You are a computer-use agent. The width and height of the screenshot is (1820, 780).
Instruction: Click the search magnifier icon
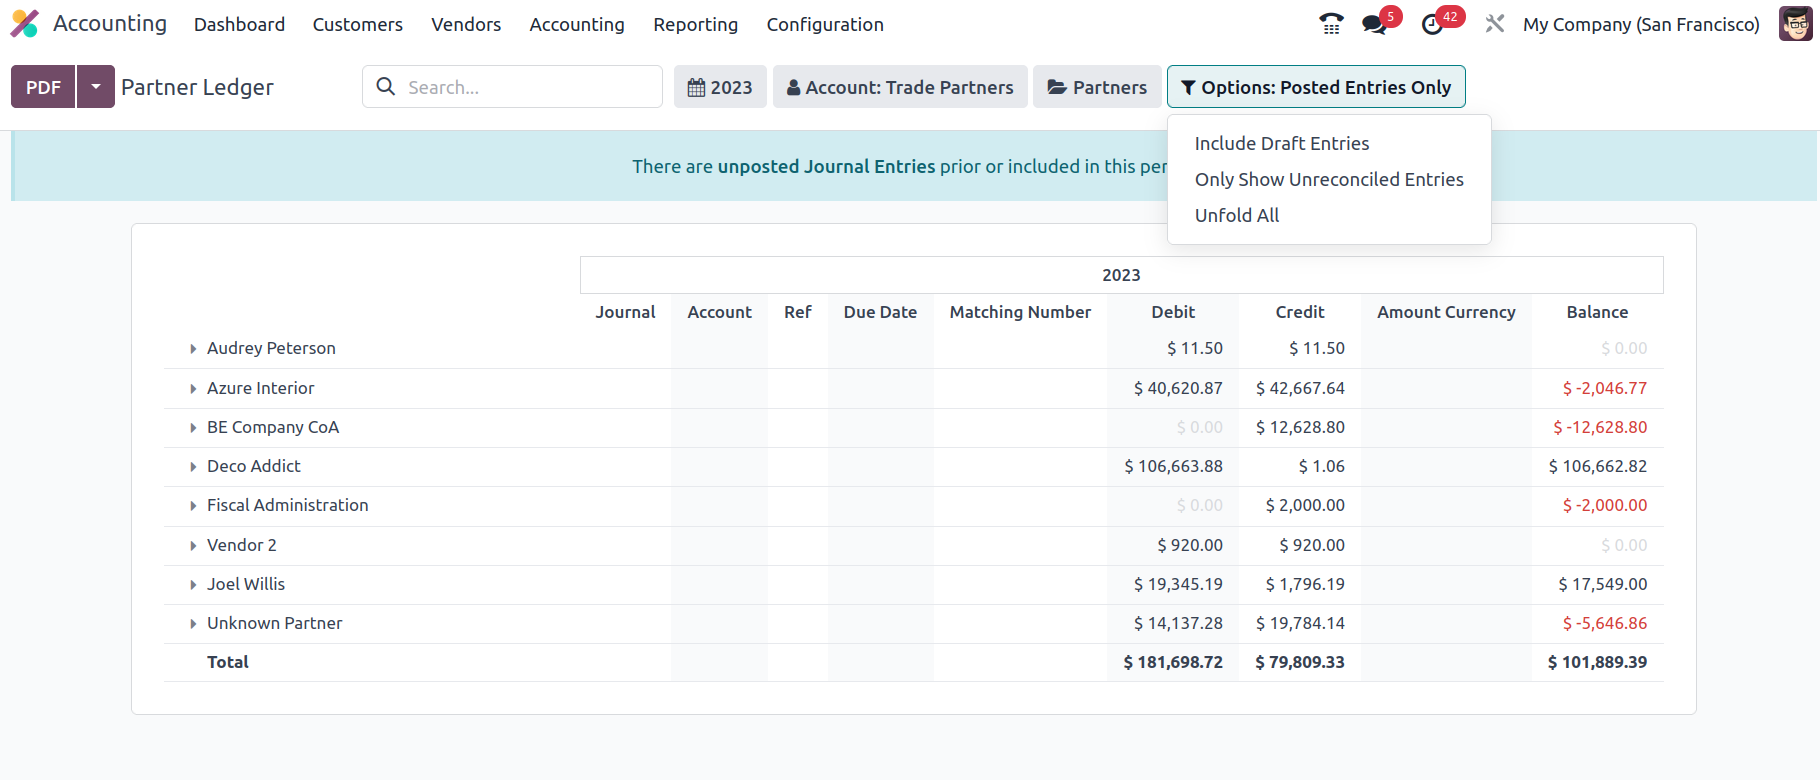pos(386,87)
